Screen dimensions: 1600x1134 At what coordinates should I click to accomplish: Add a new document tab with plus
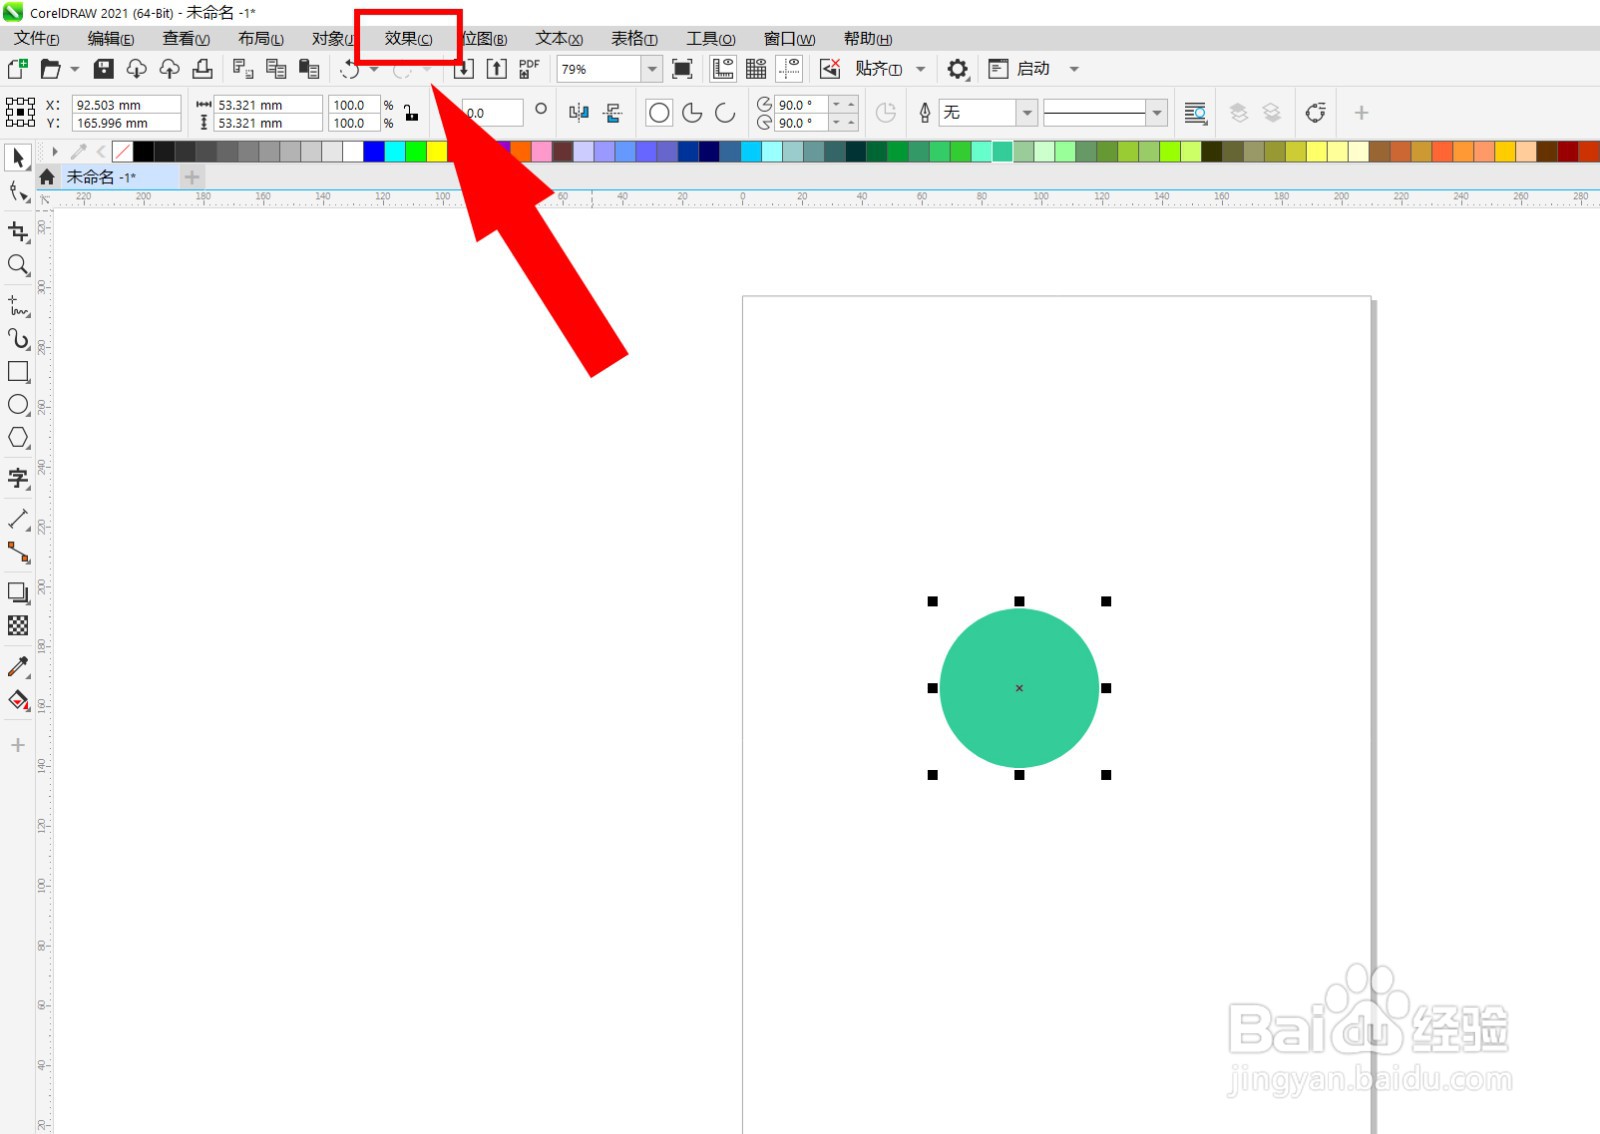(192, 177)
